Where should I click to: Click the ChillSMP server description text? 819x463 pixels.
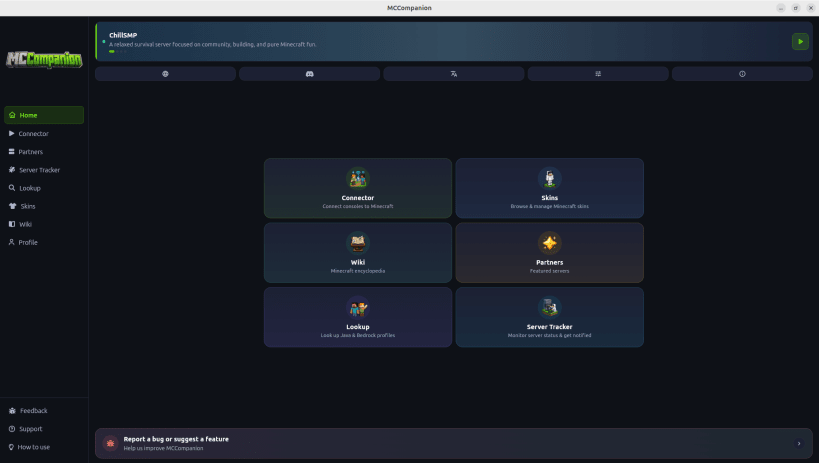coord(213,44)
